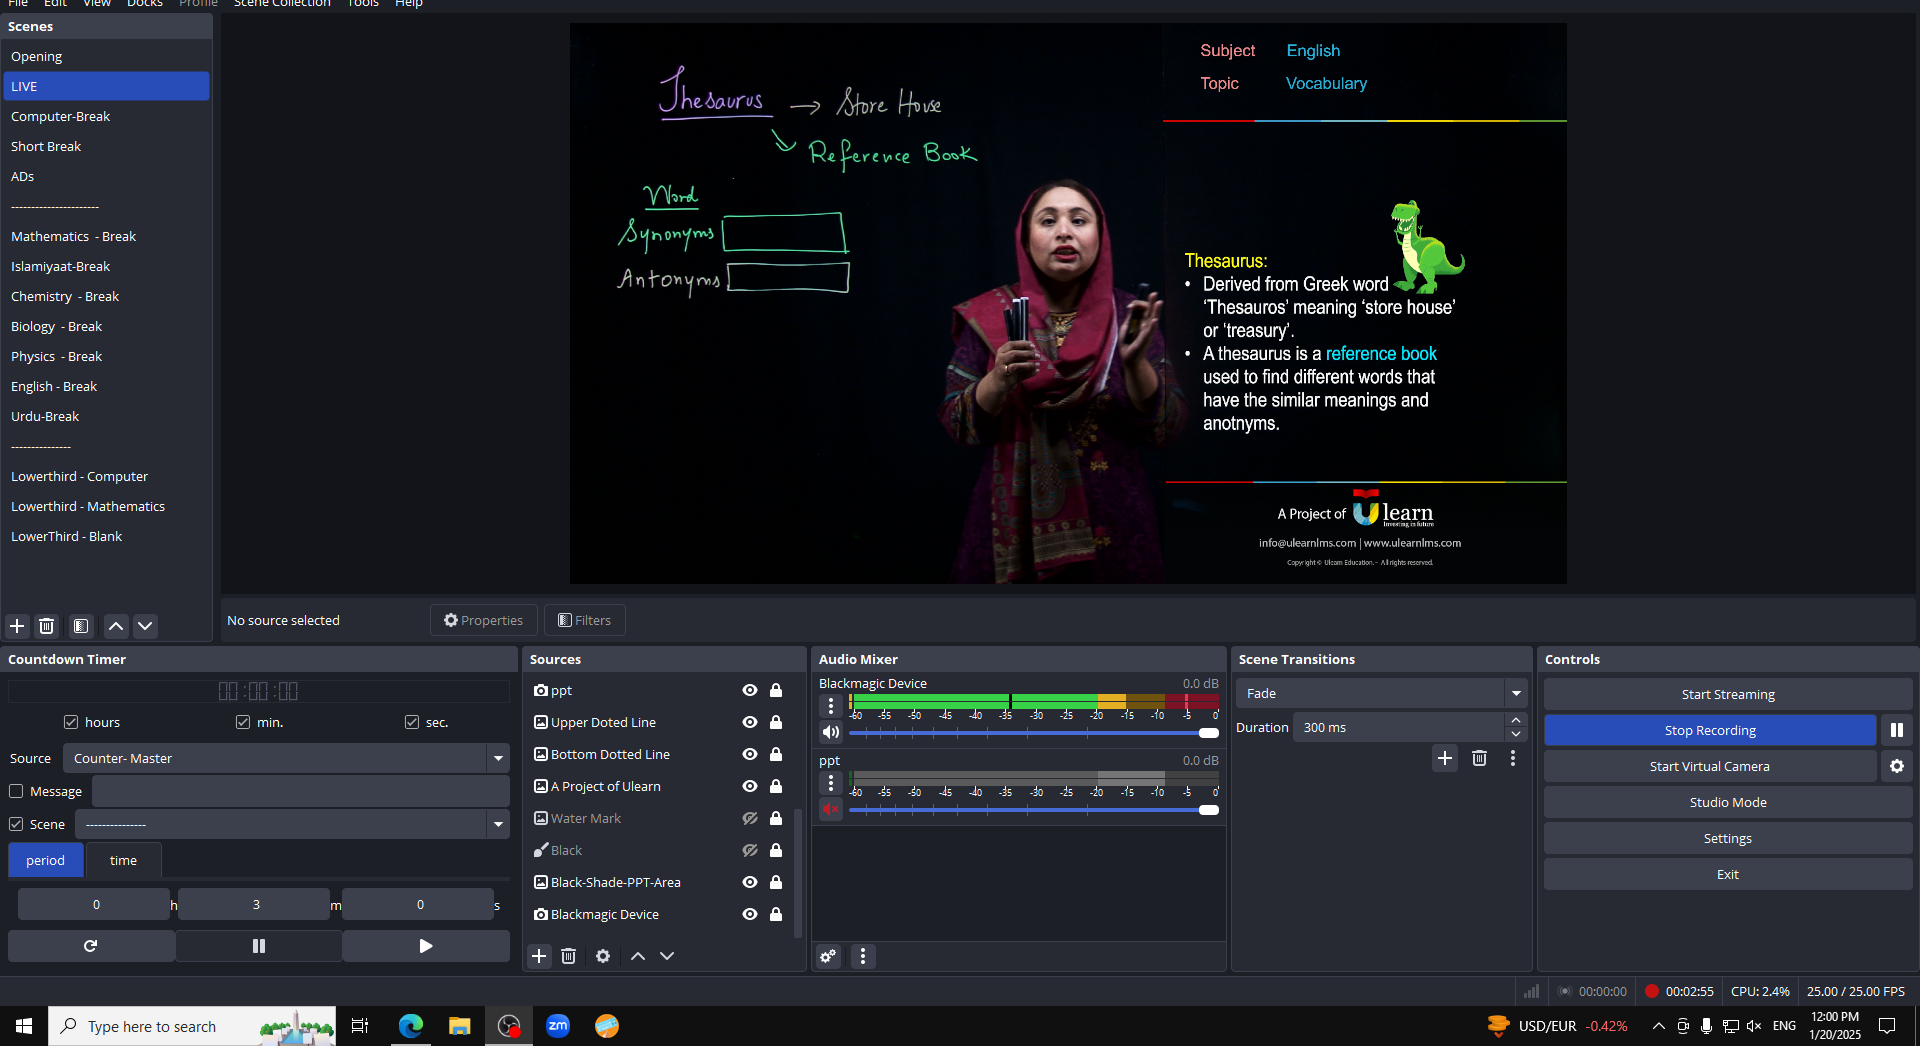The height and width of the screenshot is (1046, 1920).
Task: Open File Explorer in taskbar
Action: [x=459, y=1026]
